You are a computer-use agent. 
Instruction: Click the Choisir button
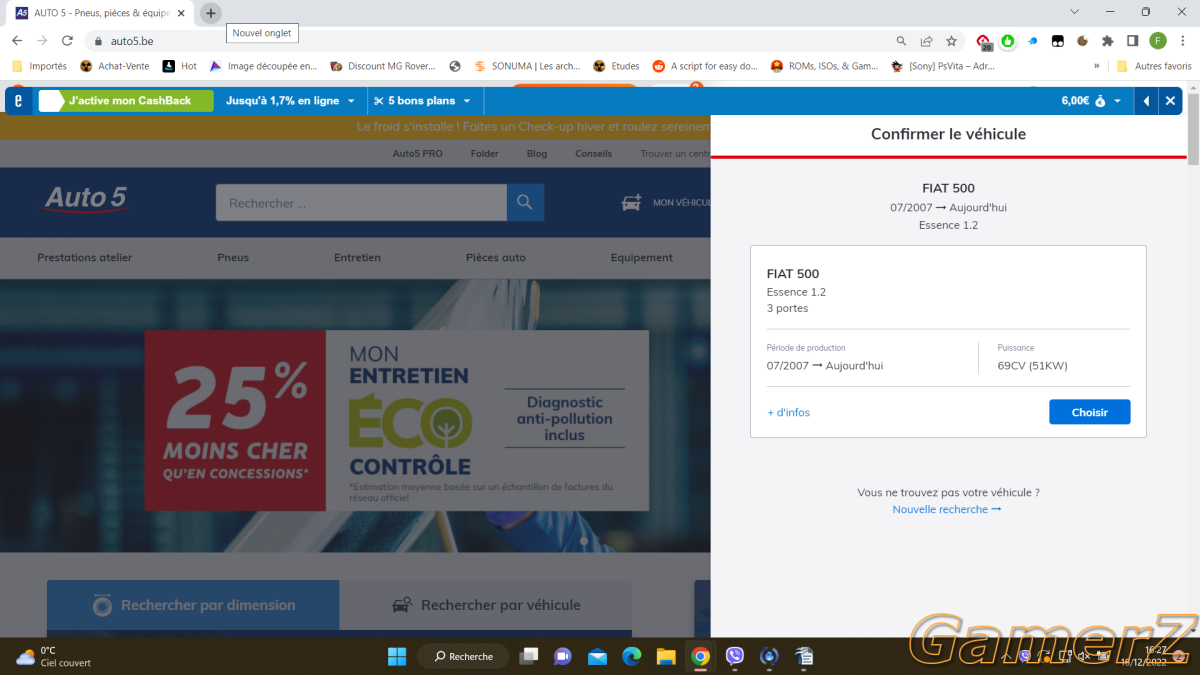click(1090, 412)
